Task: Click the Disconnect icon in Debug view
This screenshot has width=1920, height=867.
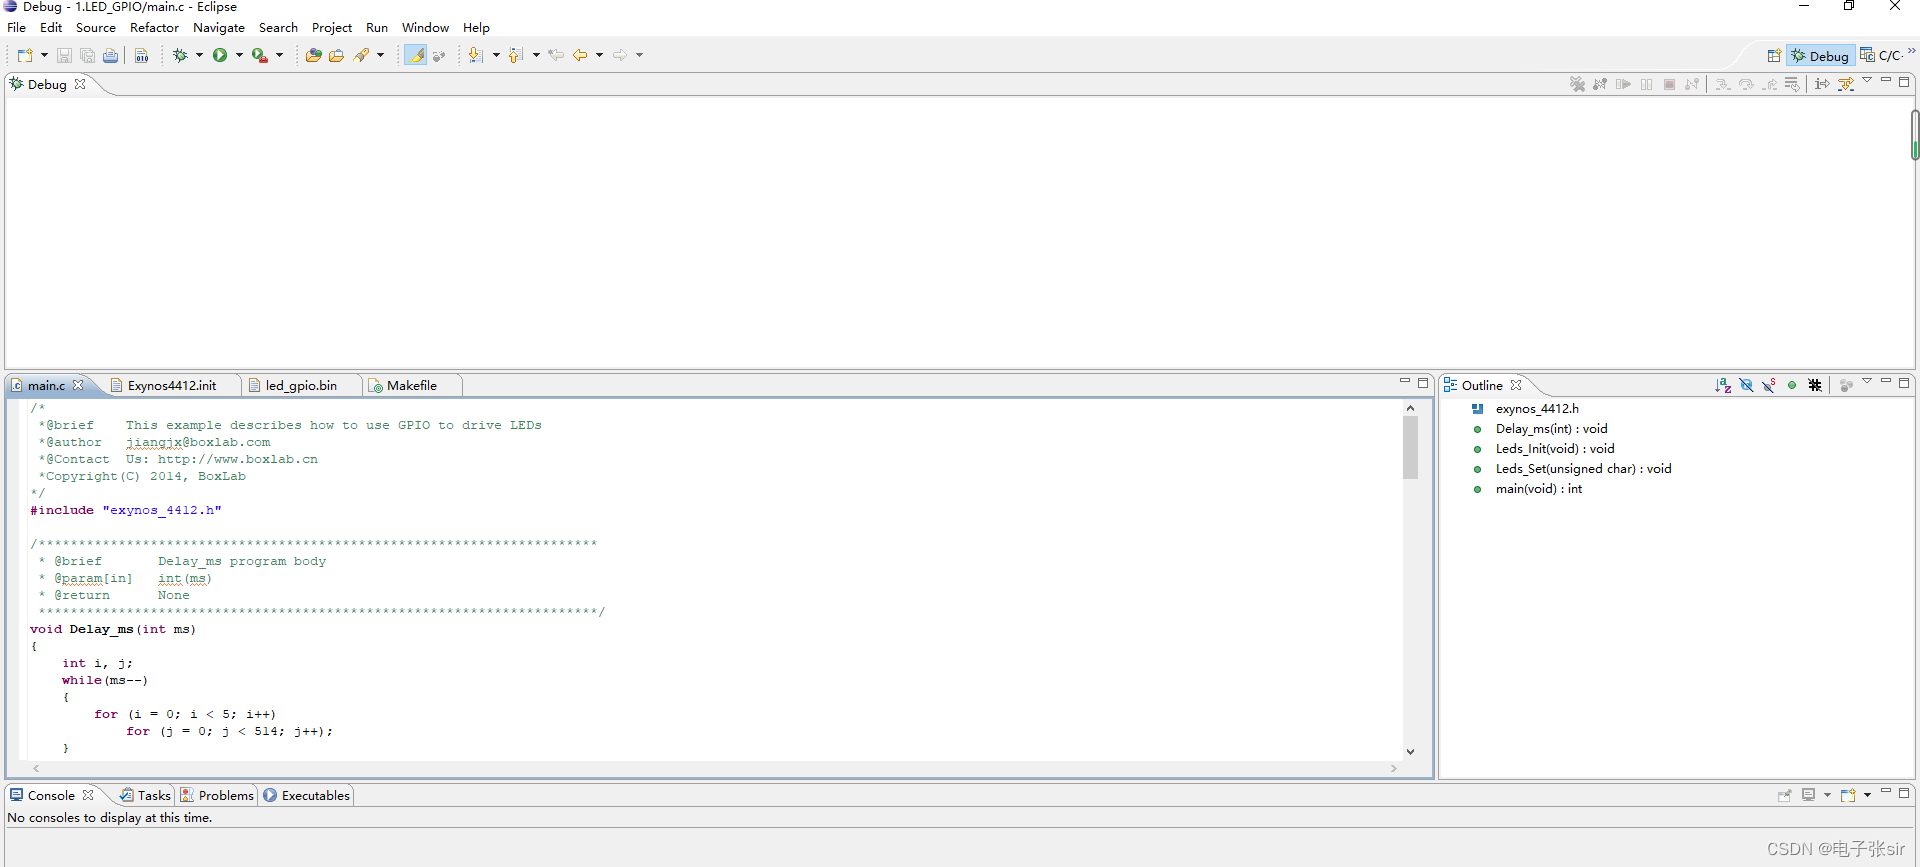Action: pyautogui.click(x=1692, y=84)
